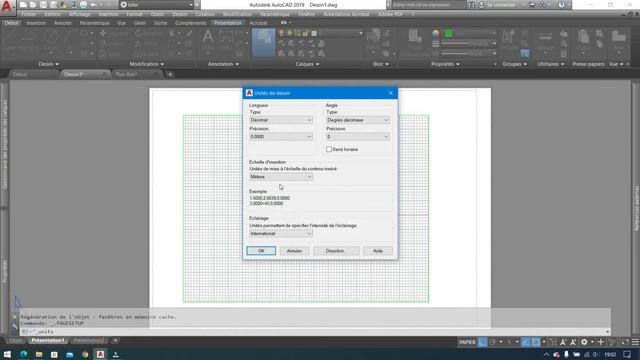Click the Annuler button in the dialog

tap(294, 251)
